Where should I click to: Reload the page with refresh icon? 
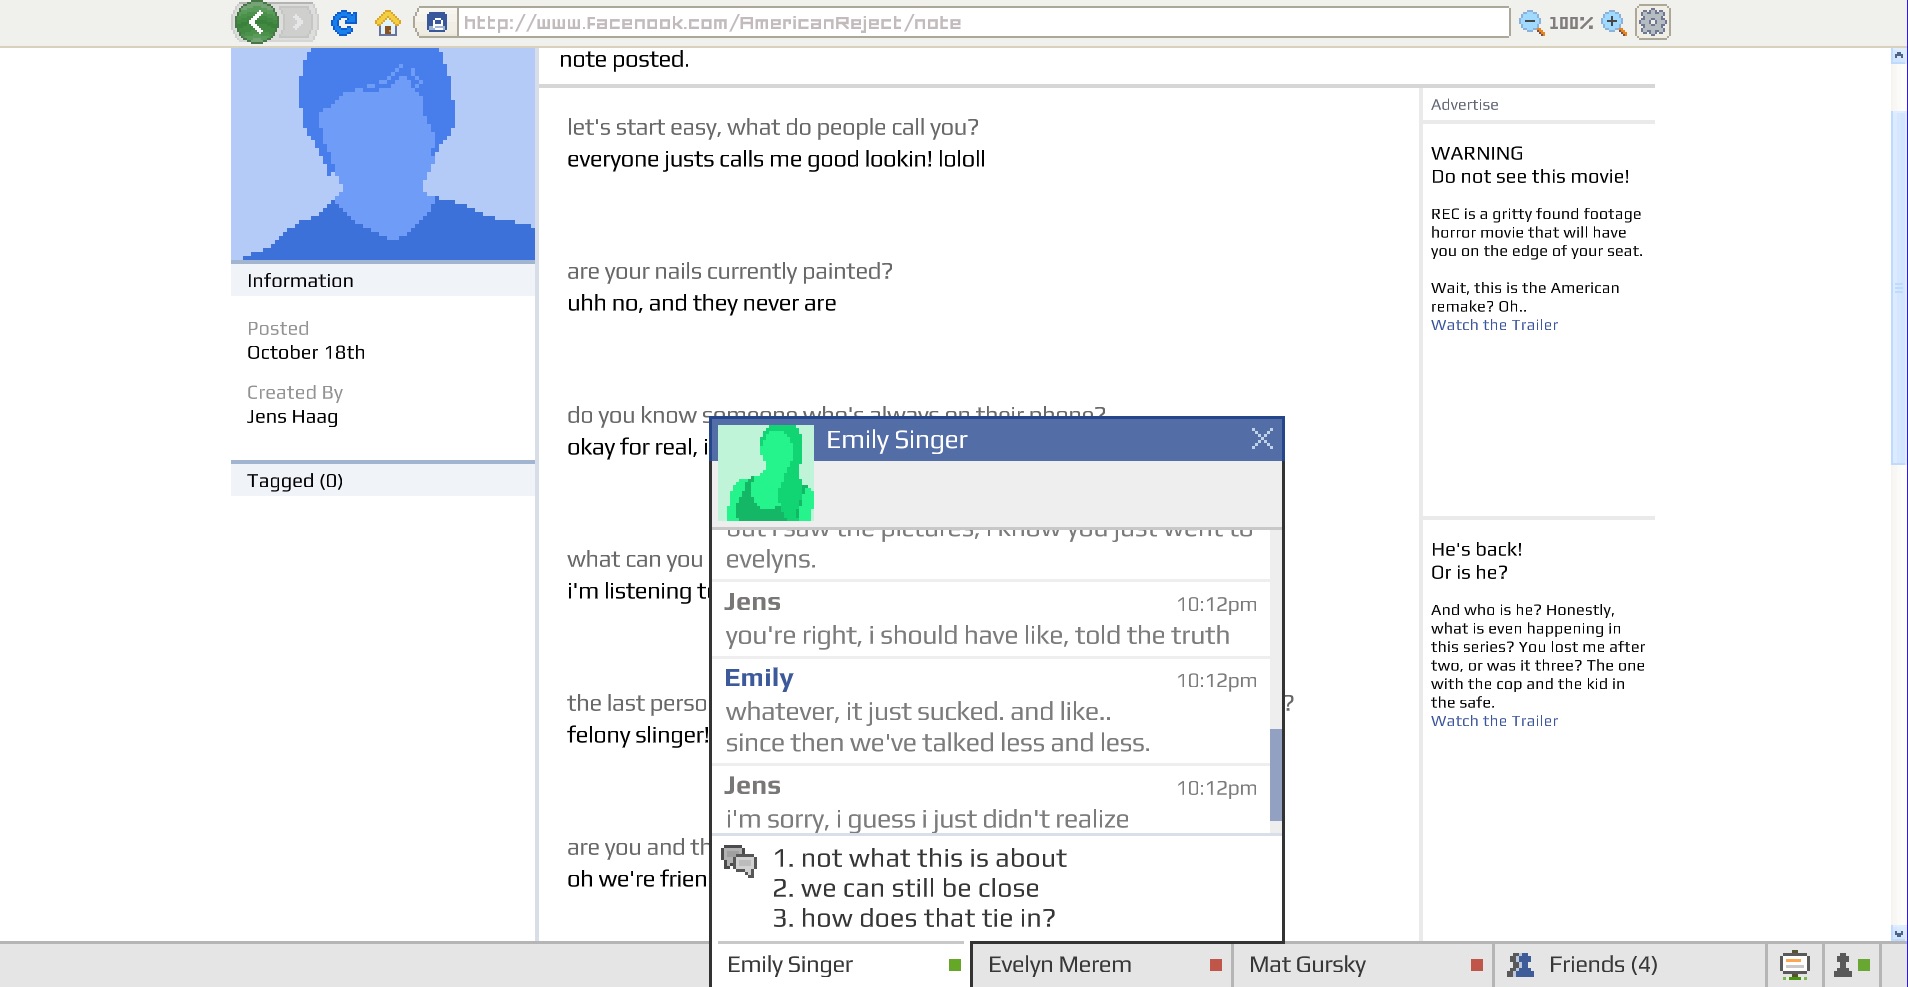tap(344, 22)
